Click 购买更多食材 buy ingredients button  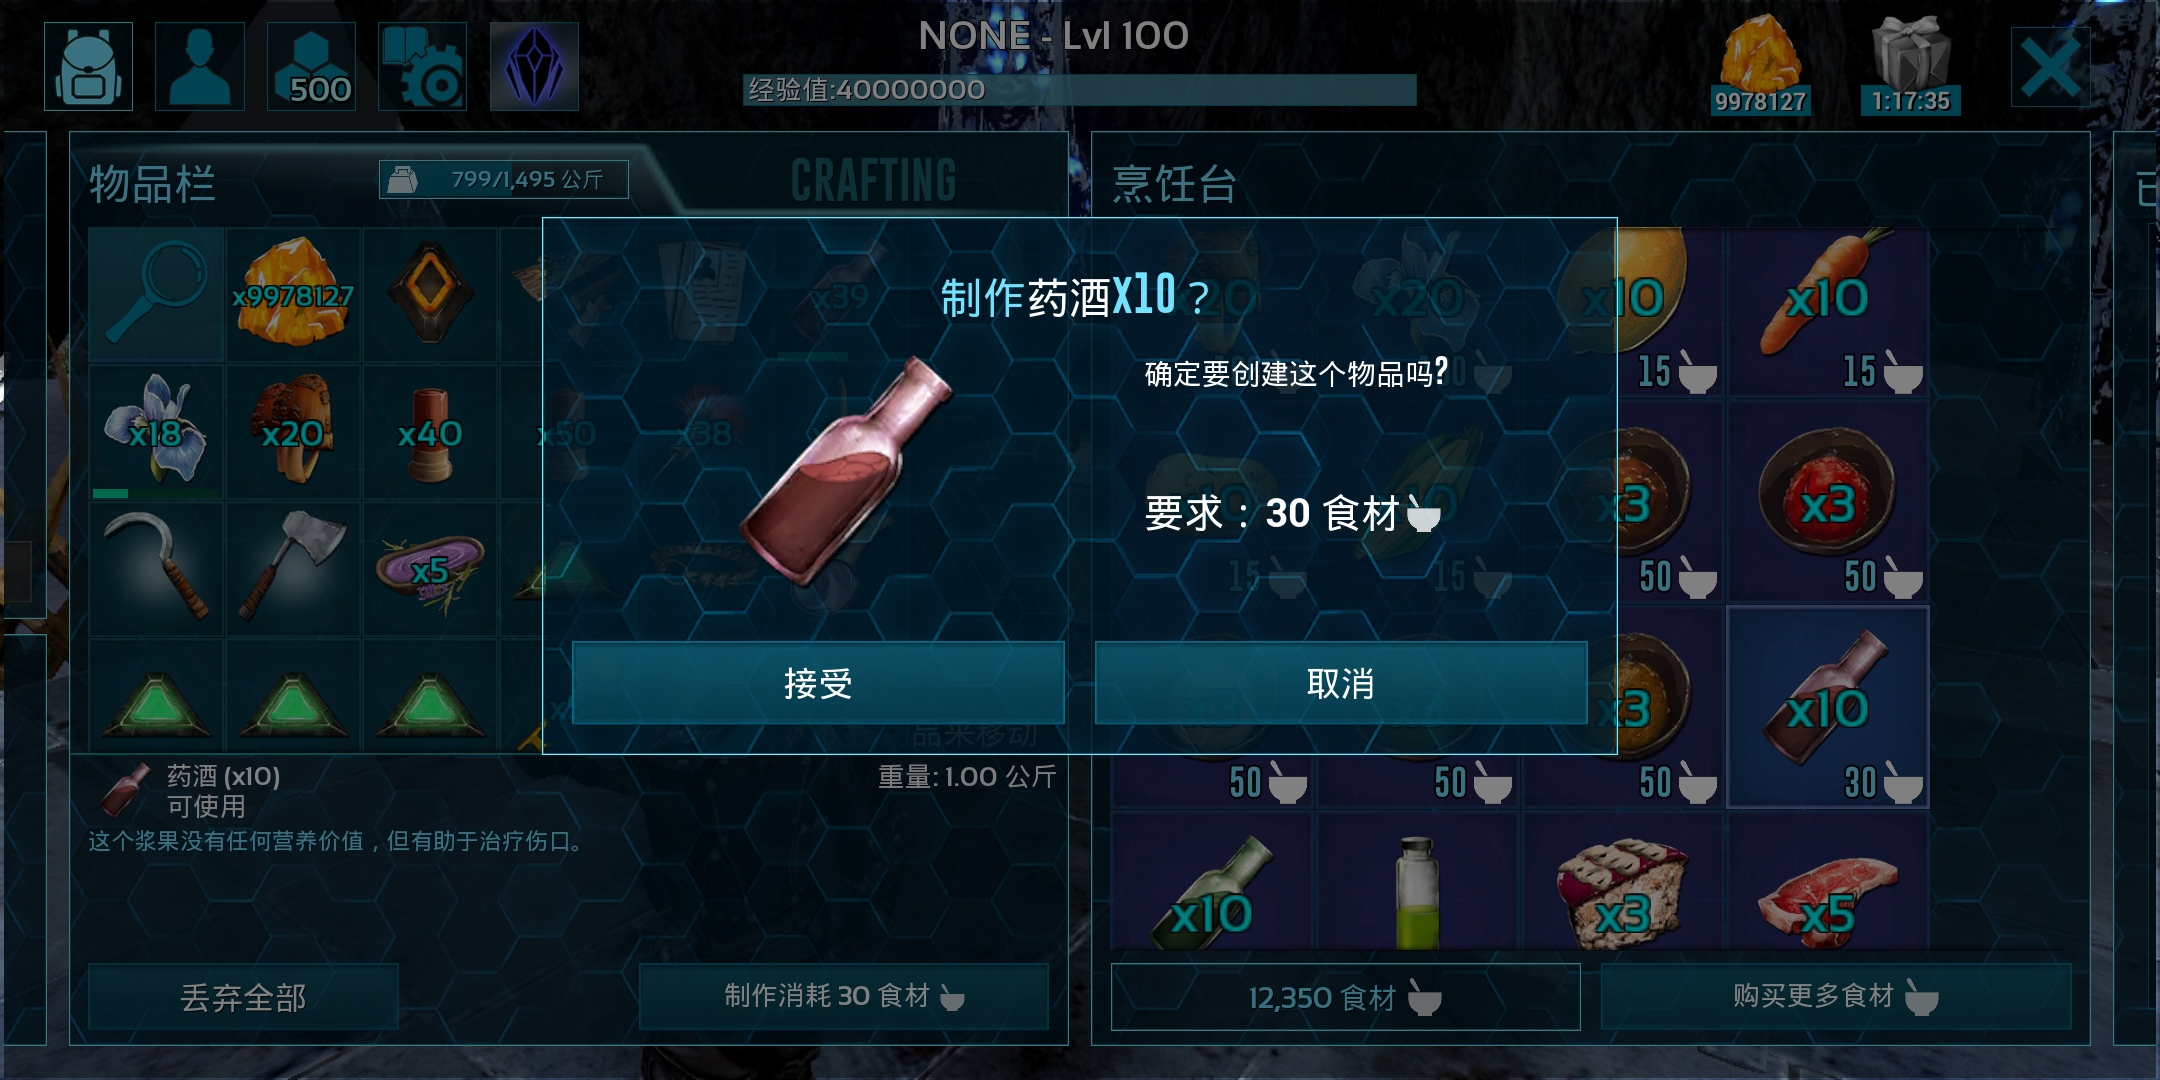click(x=1835, y=996)
